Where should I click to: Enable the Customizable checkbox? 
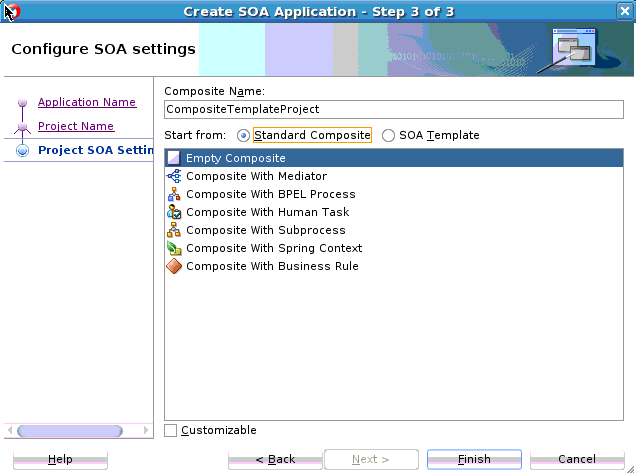pyautogui.click(x=171, y=430)
